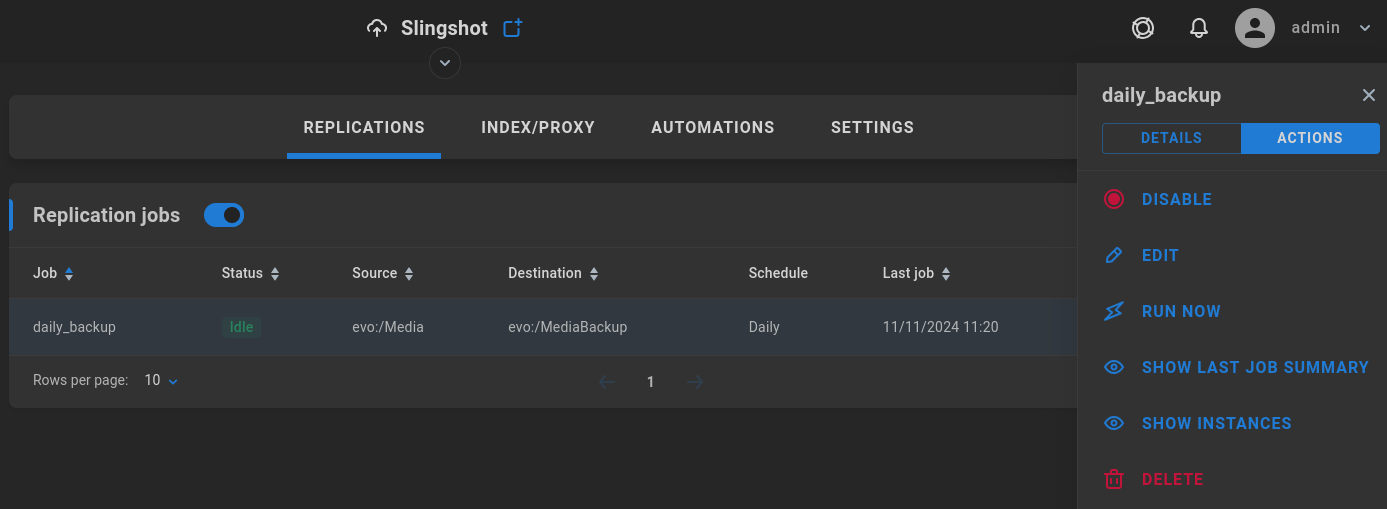Click the Run Now lightning icon
The image size is (1387, 509).
[x=1114, y=311]
